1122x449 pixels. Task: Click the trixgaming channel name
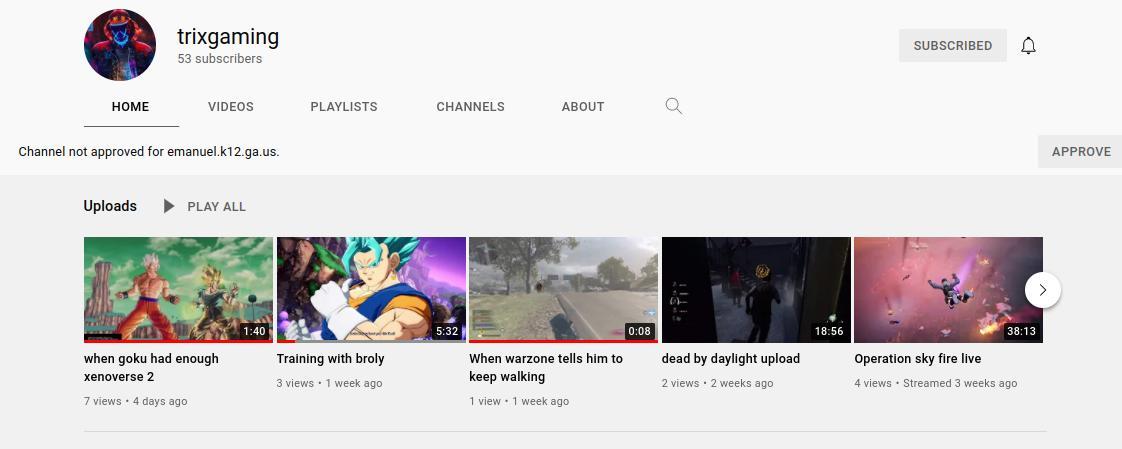(228, 37)
